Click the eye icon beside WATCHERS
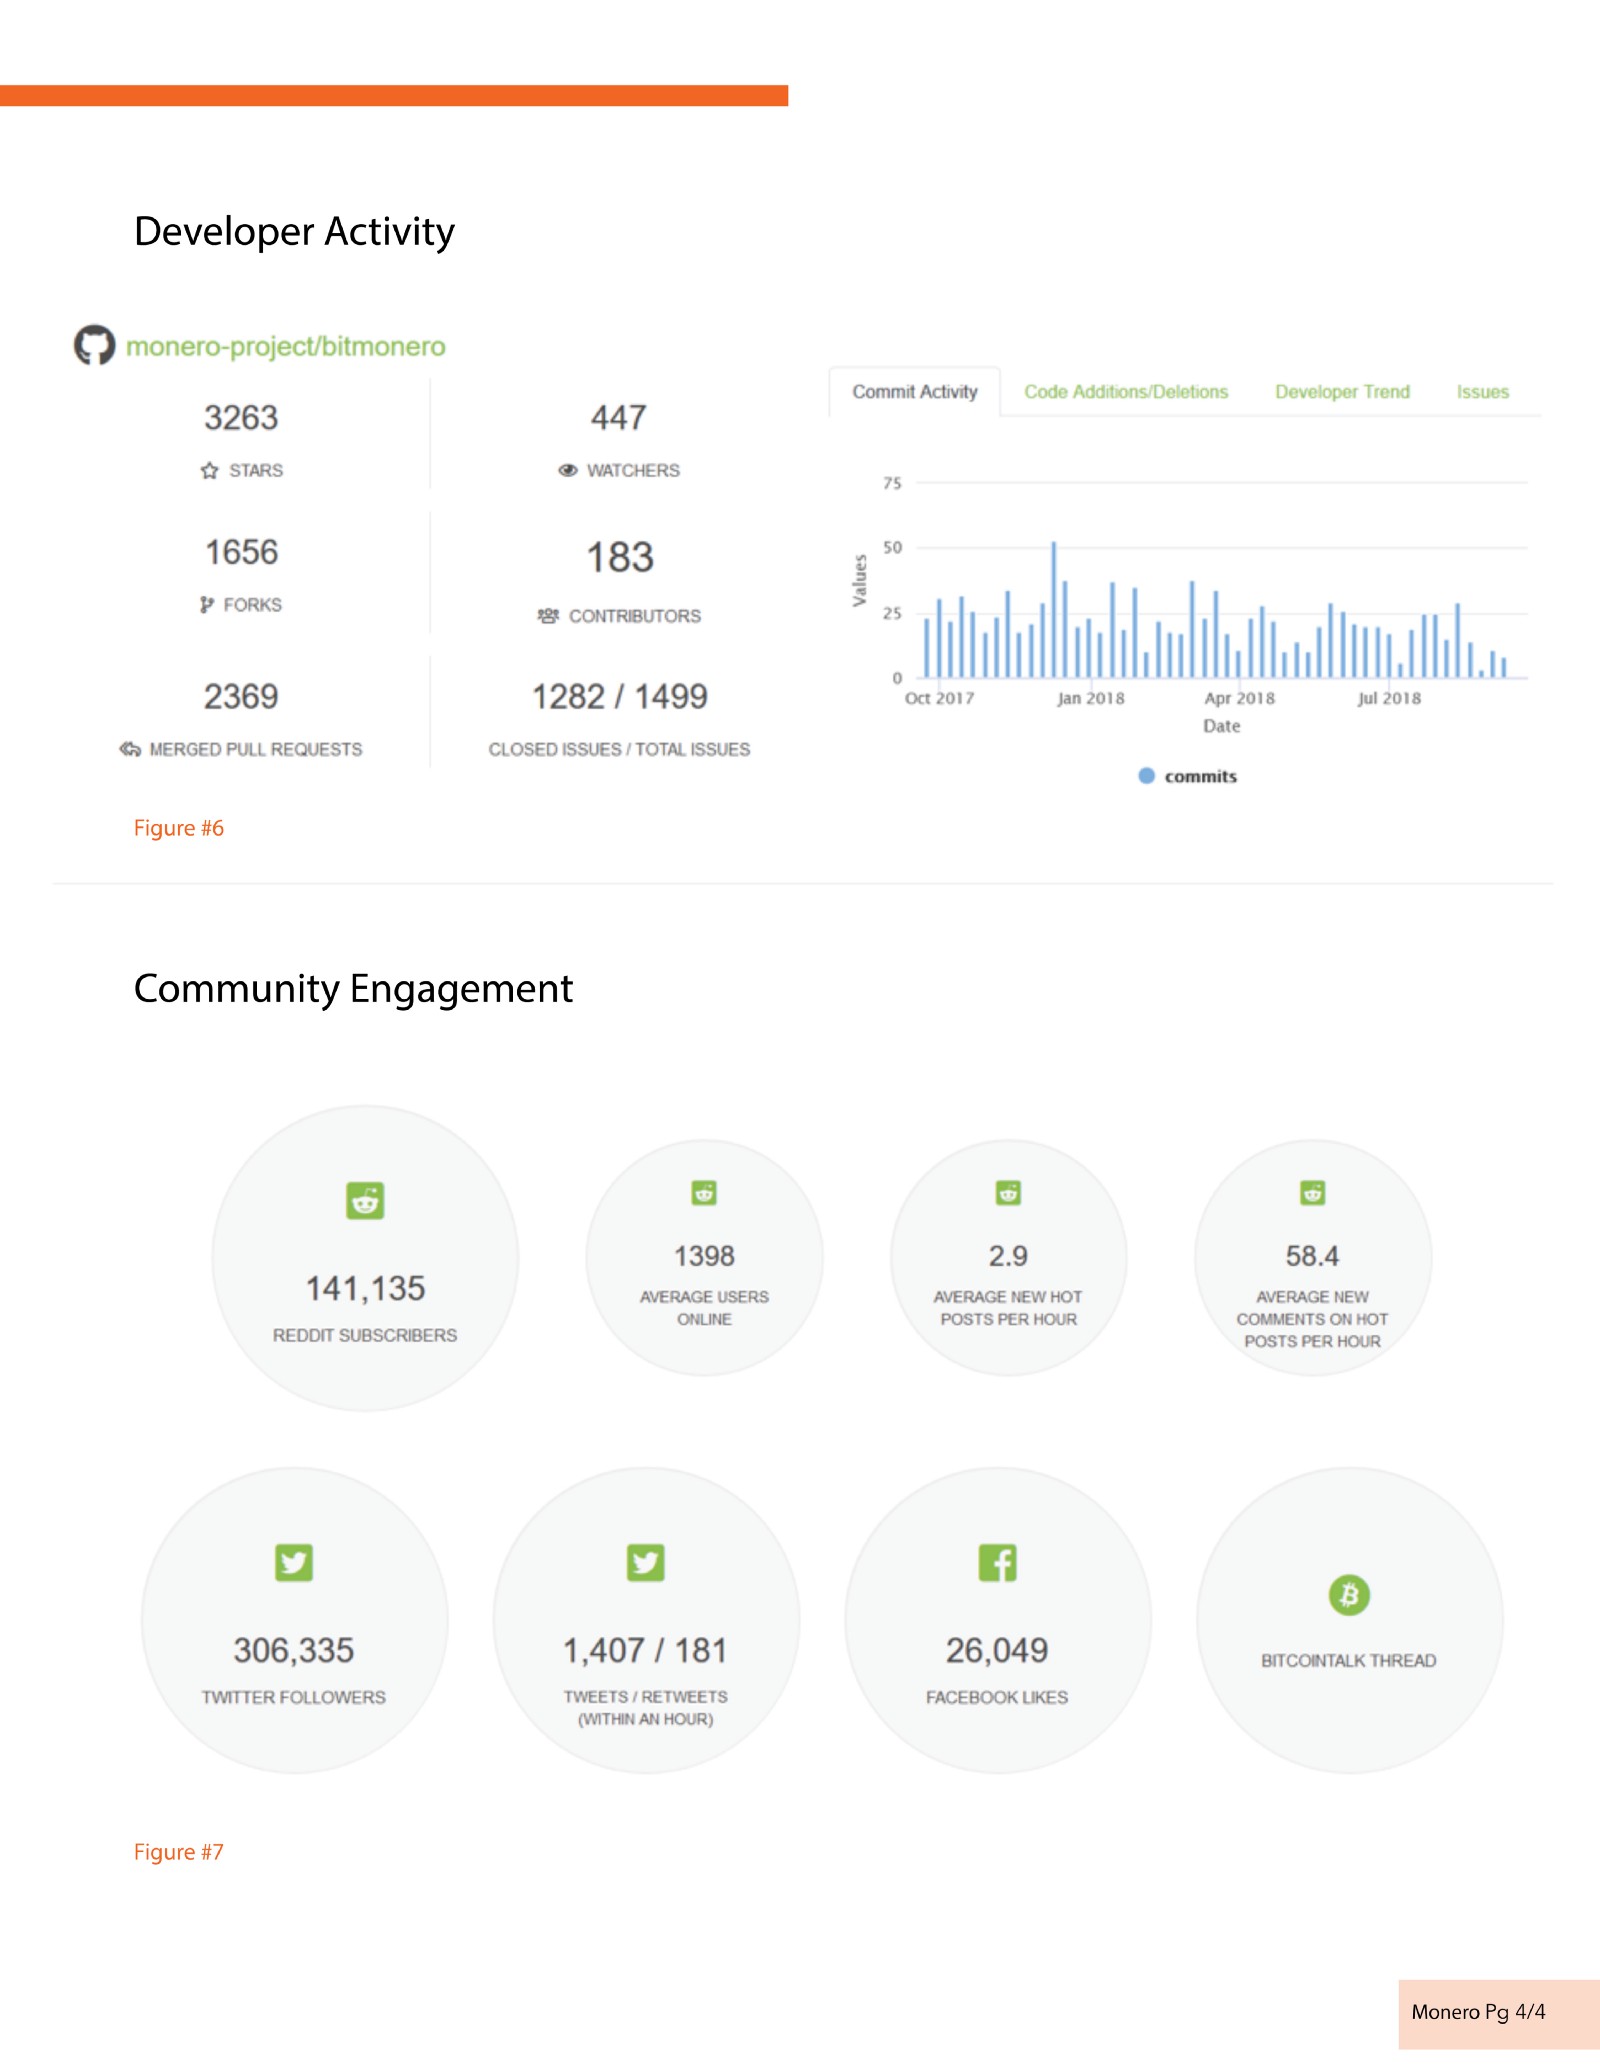 click(x=568, y=470)
